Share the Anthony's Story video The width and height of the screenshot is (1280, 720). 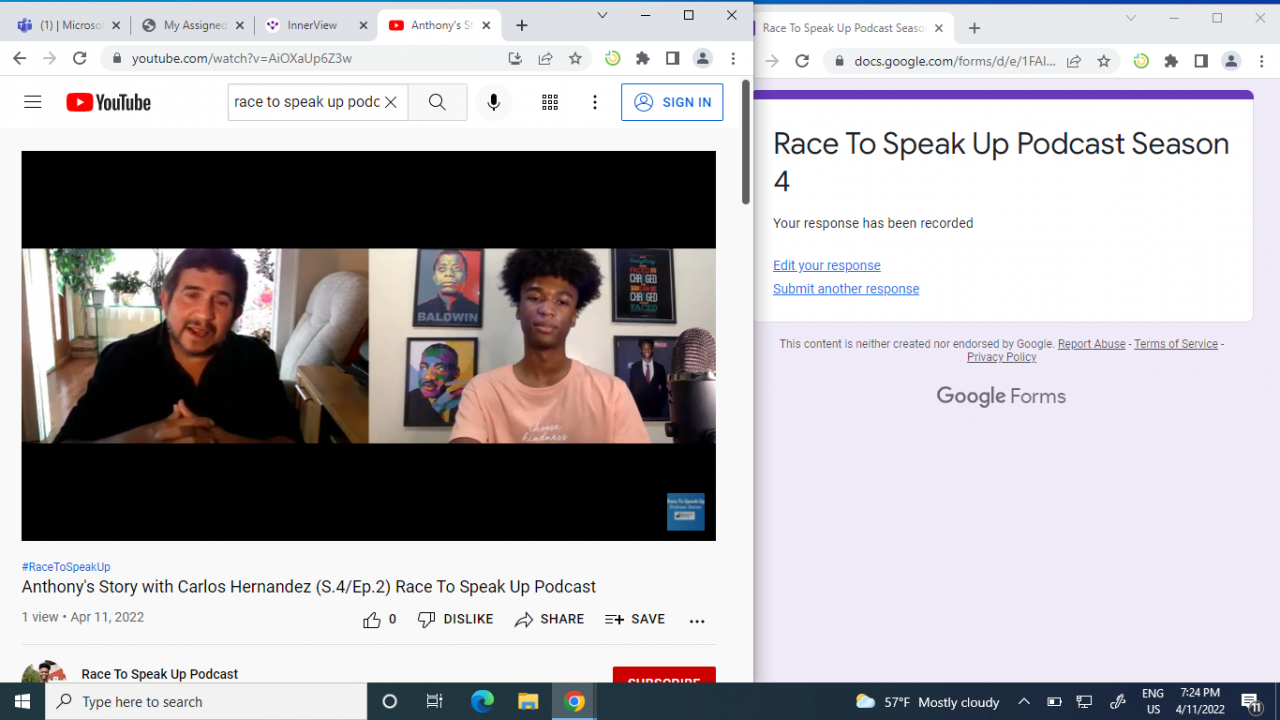pyautogui.click(x=549, y=620)
